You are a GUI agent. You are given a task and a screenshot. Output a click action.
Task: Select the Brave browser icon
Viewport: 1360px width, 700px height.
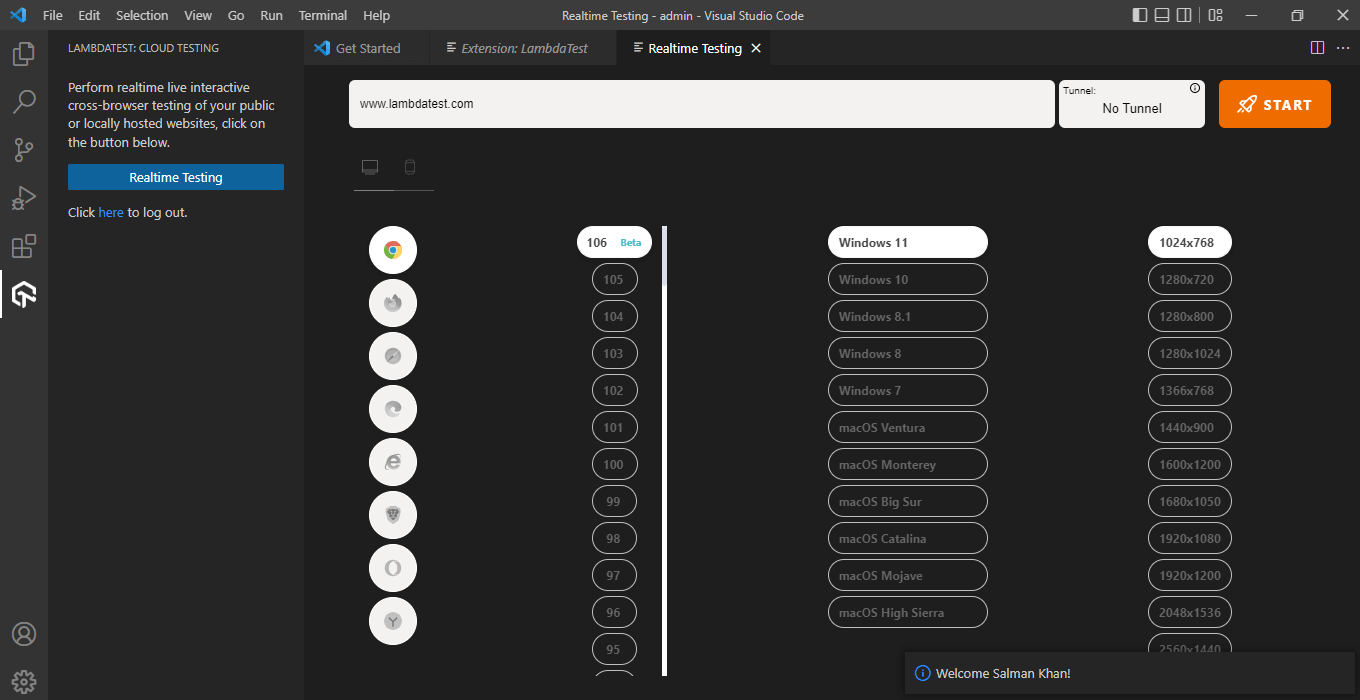pos(393,515)
